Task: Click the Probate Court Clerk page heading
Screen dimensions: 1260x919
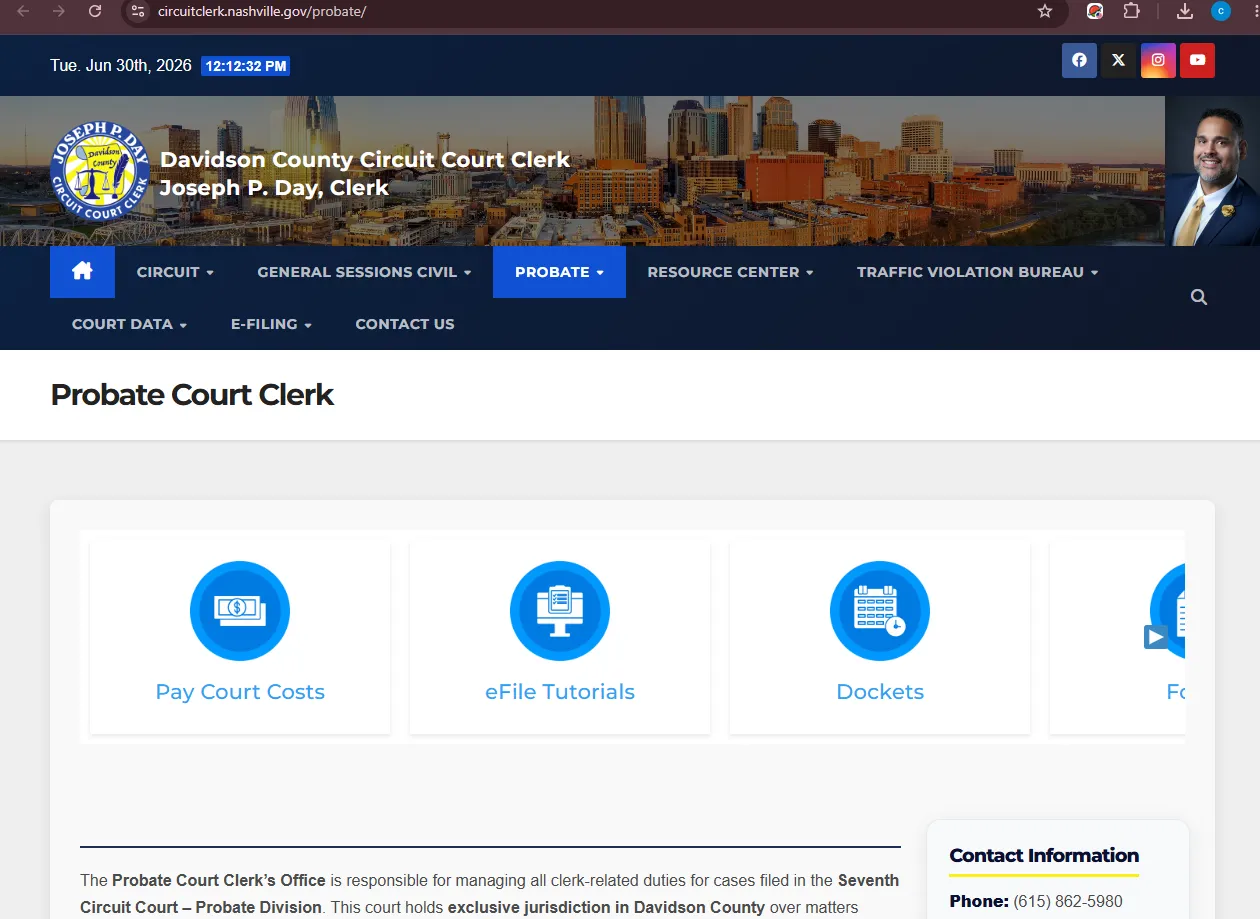Action: [192, 395]
